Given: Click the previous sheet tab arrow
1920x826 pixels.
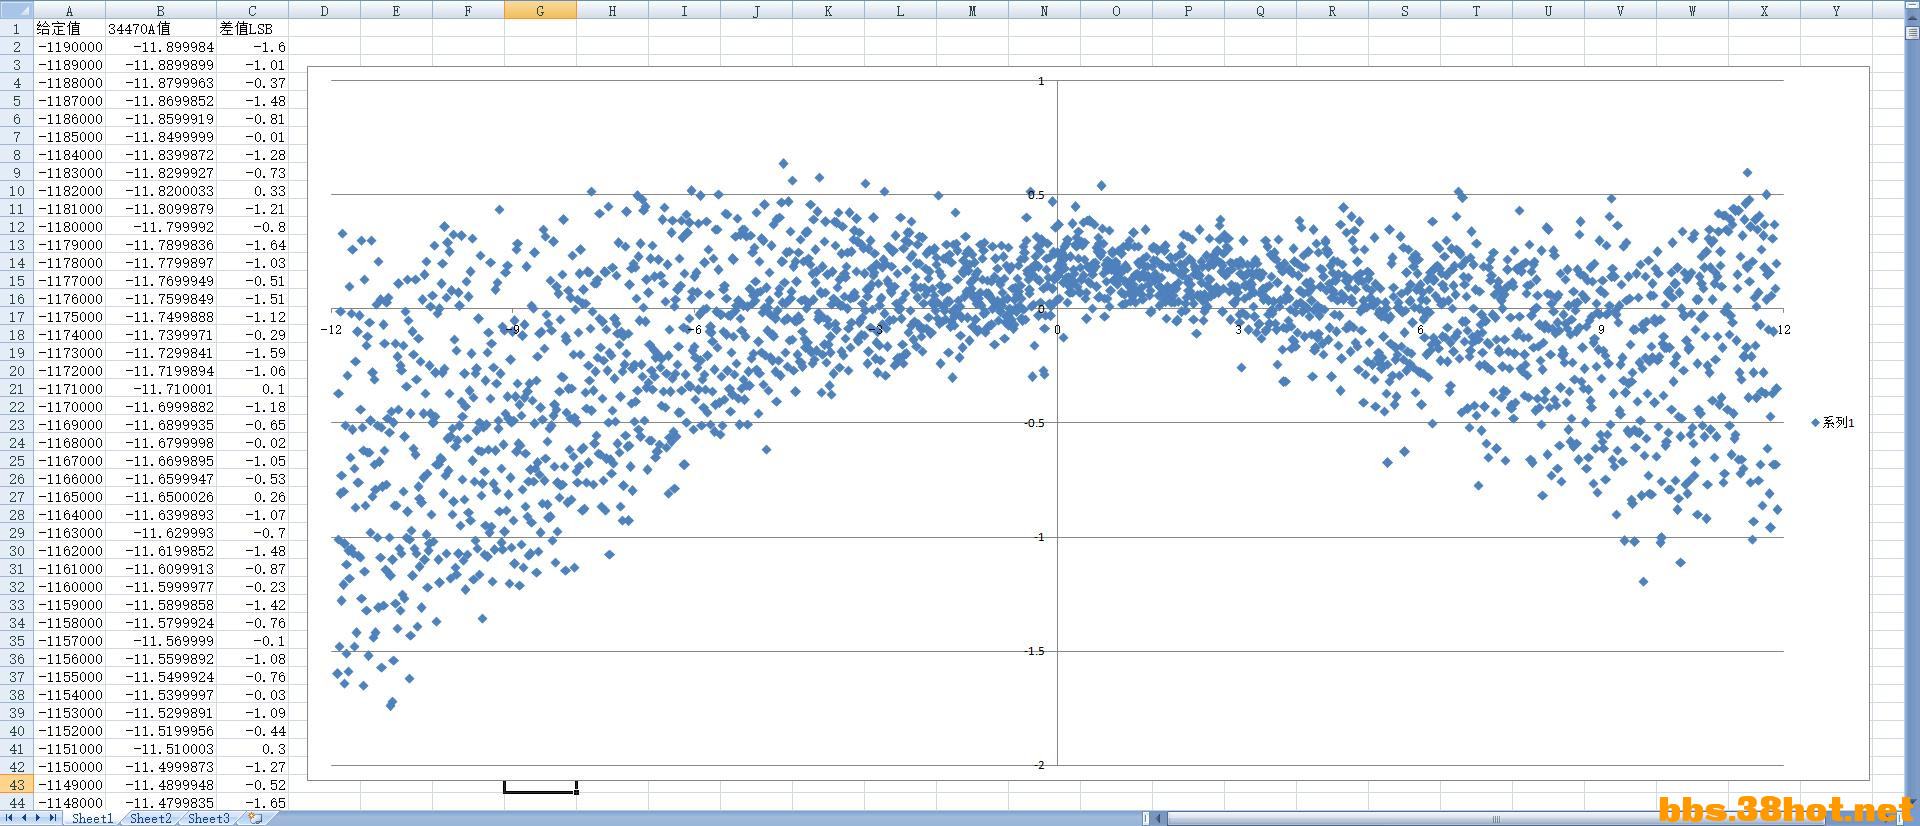Looking at the screenshot, I should tap(24, 818).
